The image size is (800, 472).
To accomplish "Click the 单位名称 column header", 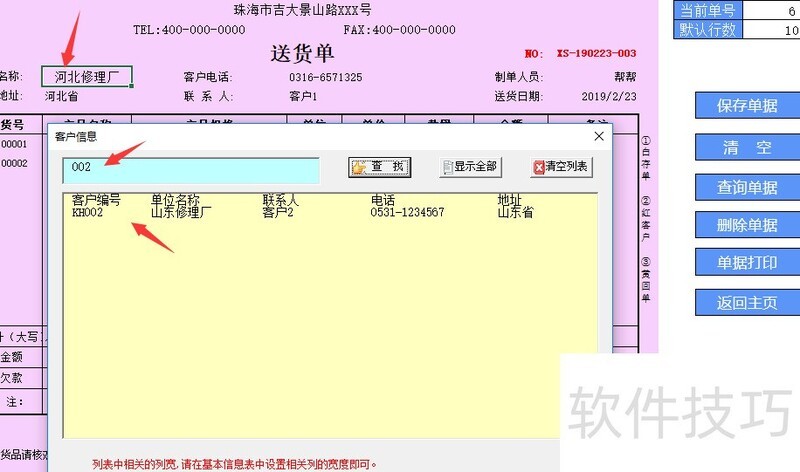I will pyautogui.click(x=175, y=200).
